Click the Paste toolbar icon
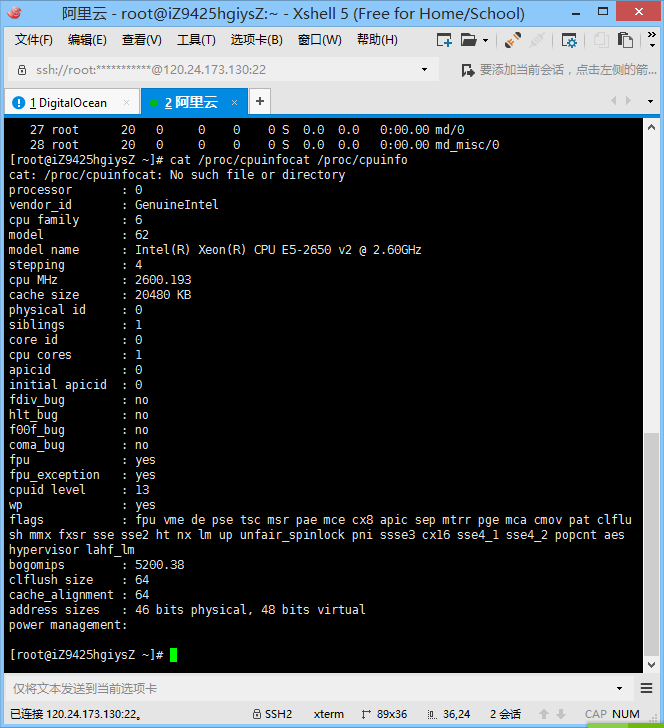The height and width of the screenshot is (728, 664). 625,40
